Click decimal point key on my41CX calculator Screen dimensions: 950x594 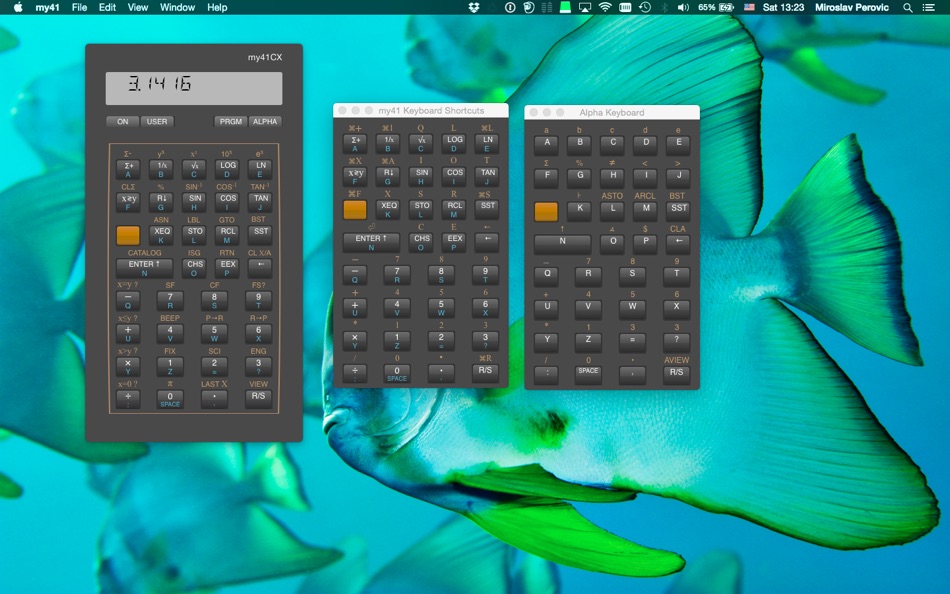pos(214,399)
